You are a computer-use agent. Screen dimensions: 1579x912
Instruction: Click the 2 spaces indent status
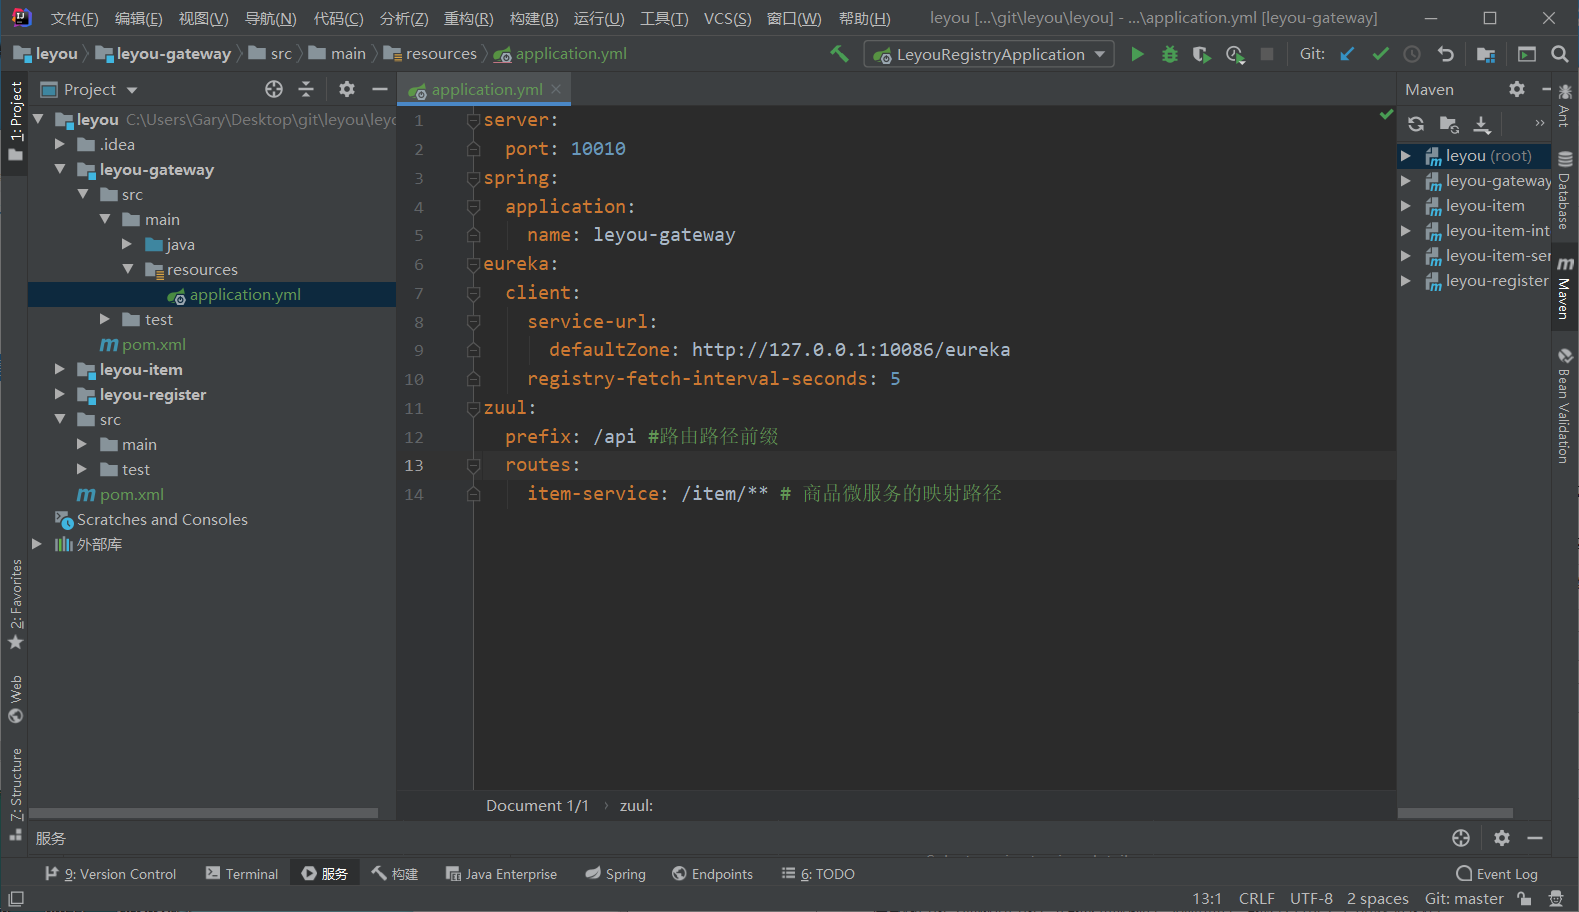pyautogui.click(x=1377, y=898)
